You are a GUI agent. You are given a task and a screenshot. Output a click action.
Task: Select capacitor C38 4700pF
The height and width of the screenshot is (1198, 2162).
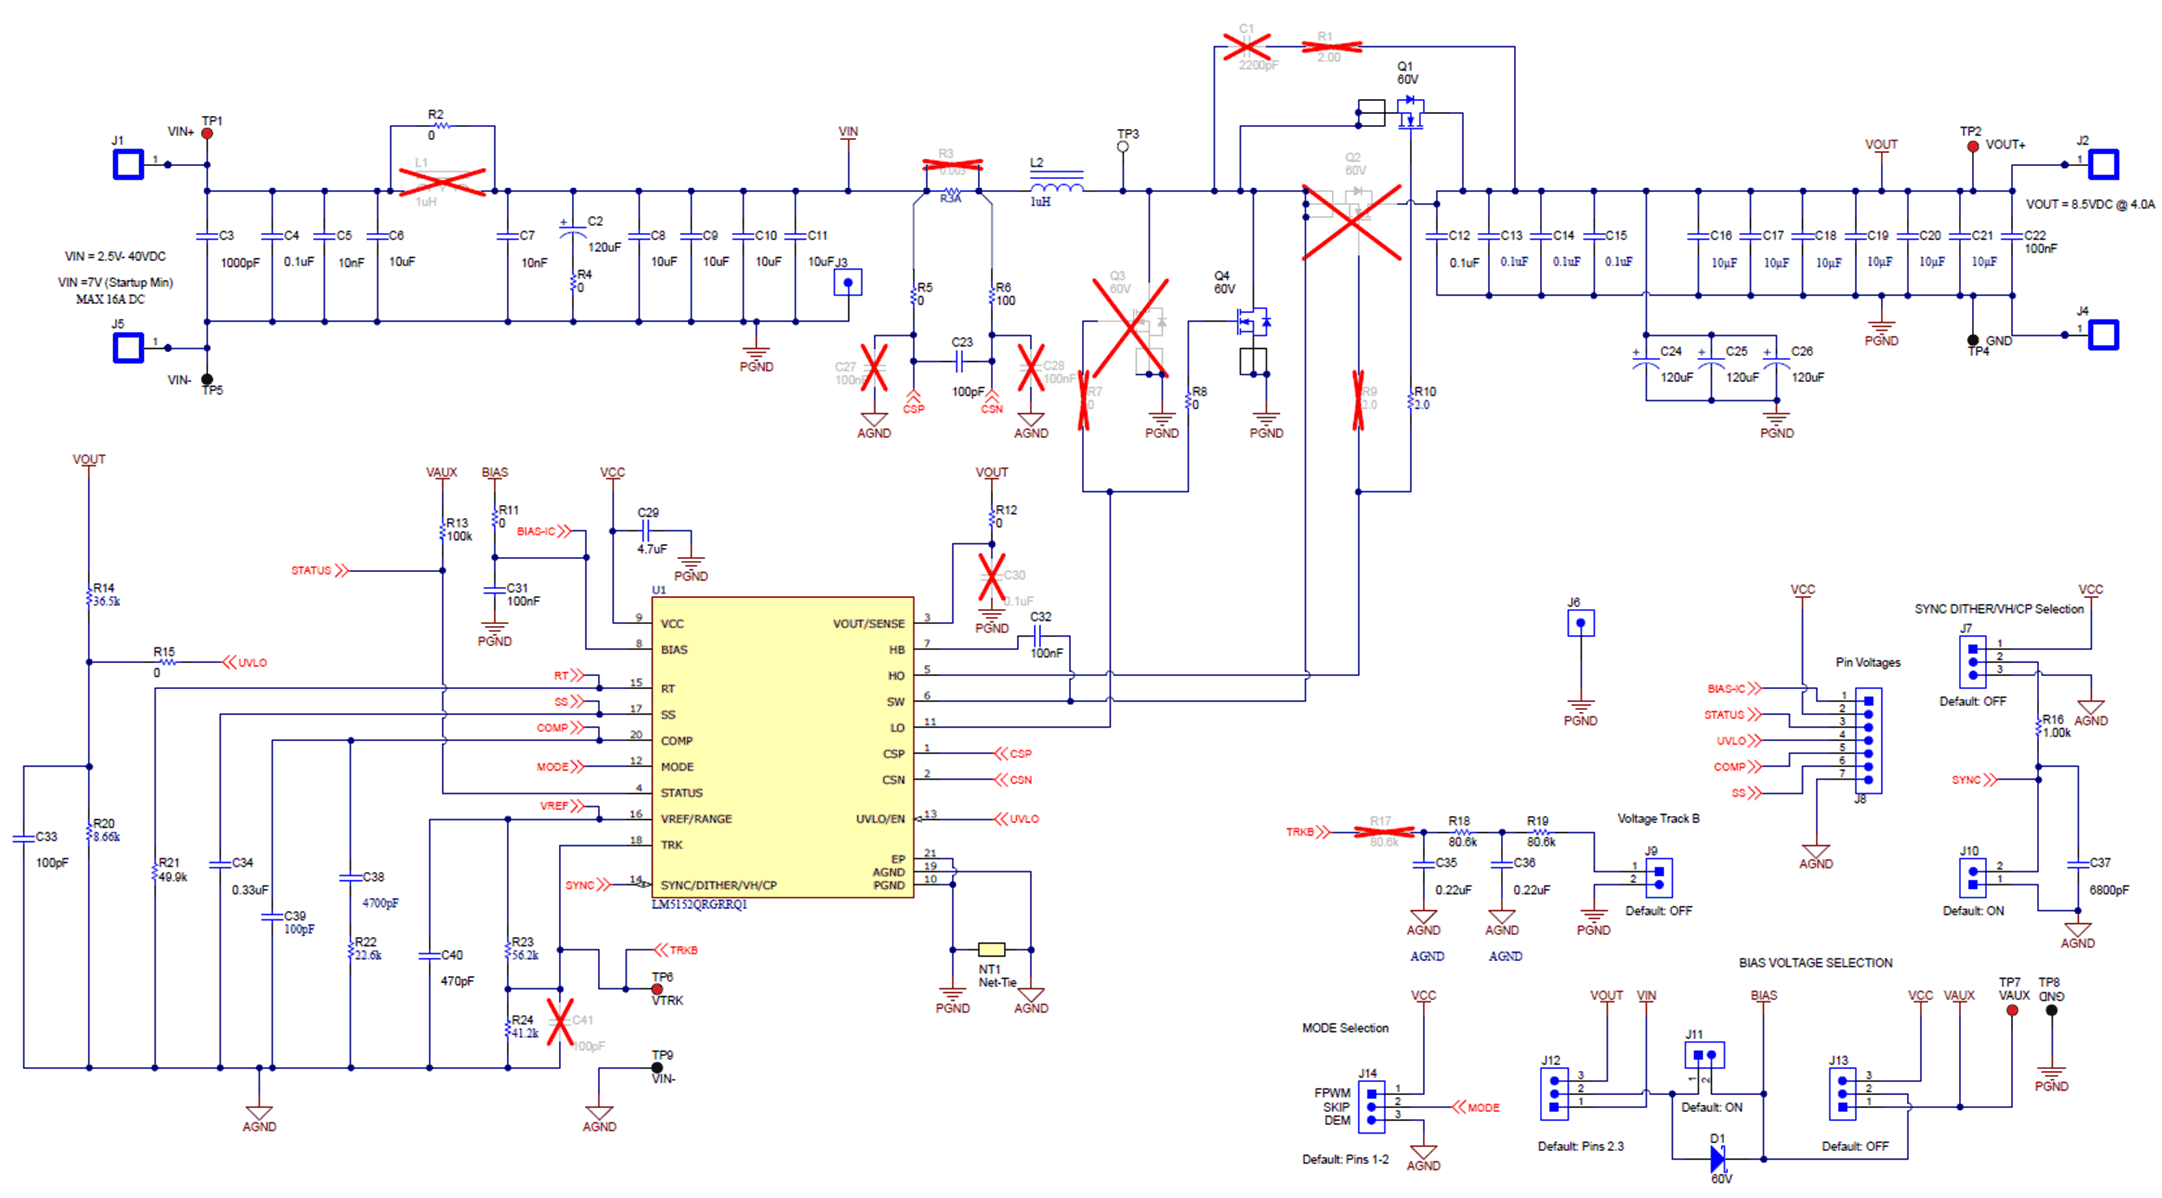click(350, 877)
